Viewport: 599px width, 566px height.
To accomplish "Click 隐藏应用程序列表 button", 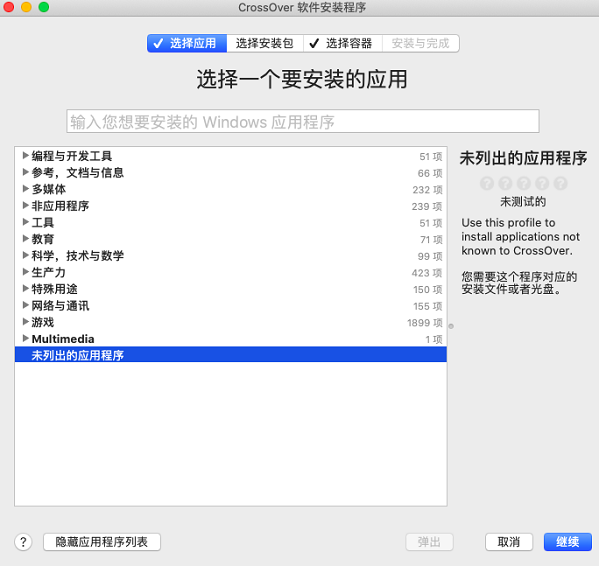I will tap(102, 542).
